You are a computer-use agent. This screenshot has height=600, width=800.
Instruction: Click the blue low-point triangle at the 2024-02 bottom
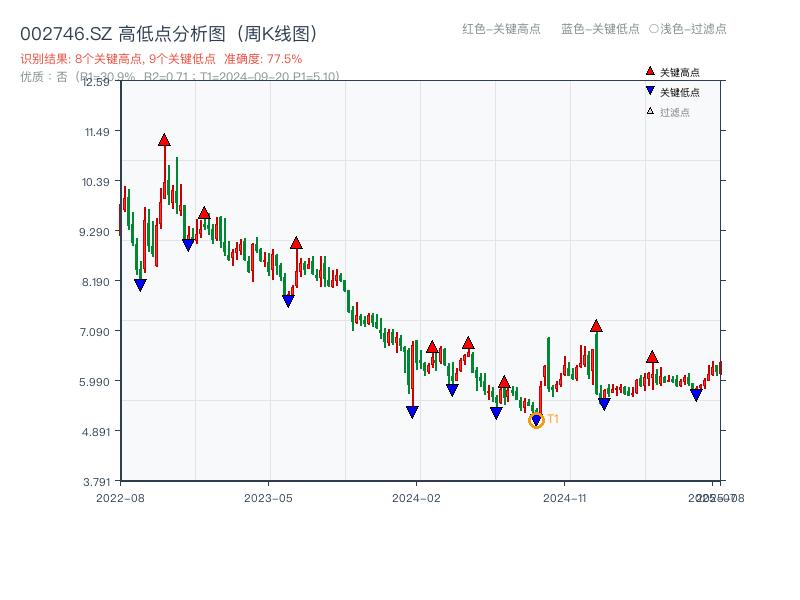tap(413, 412)
